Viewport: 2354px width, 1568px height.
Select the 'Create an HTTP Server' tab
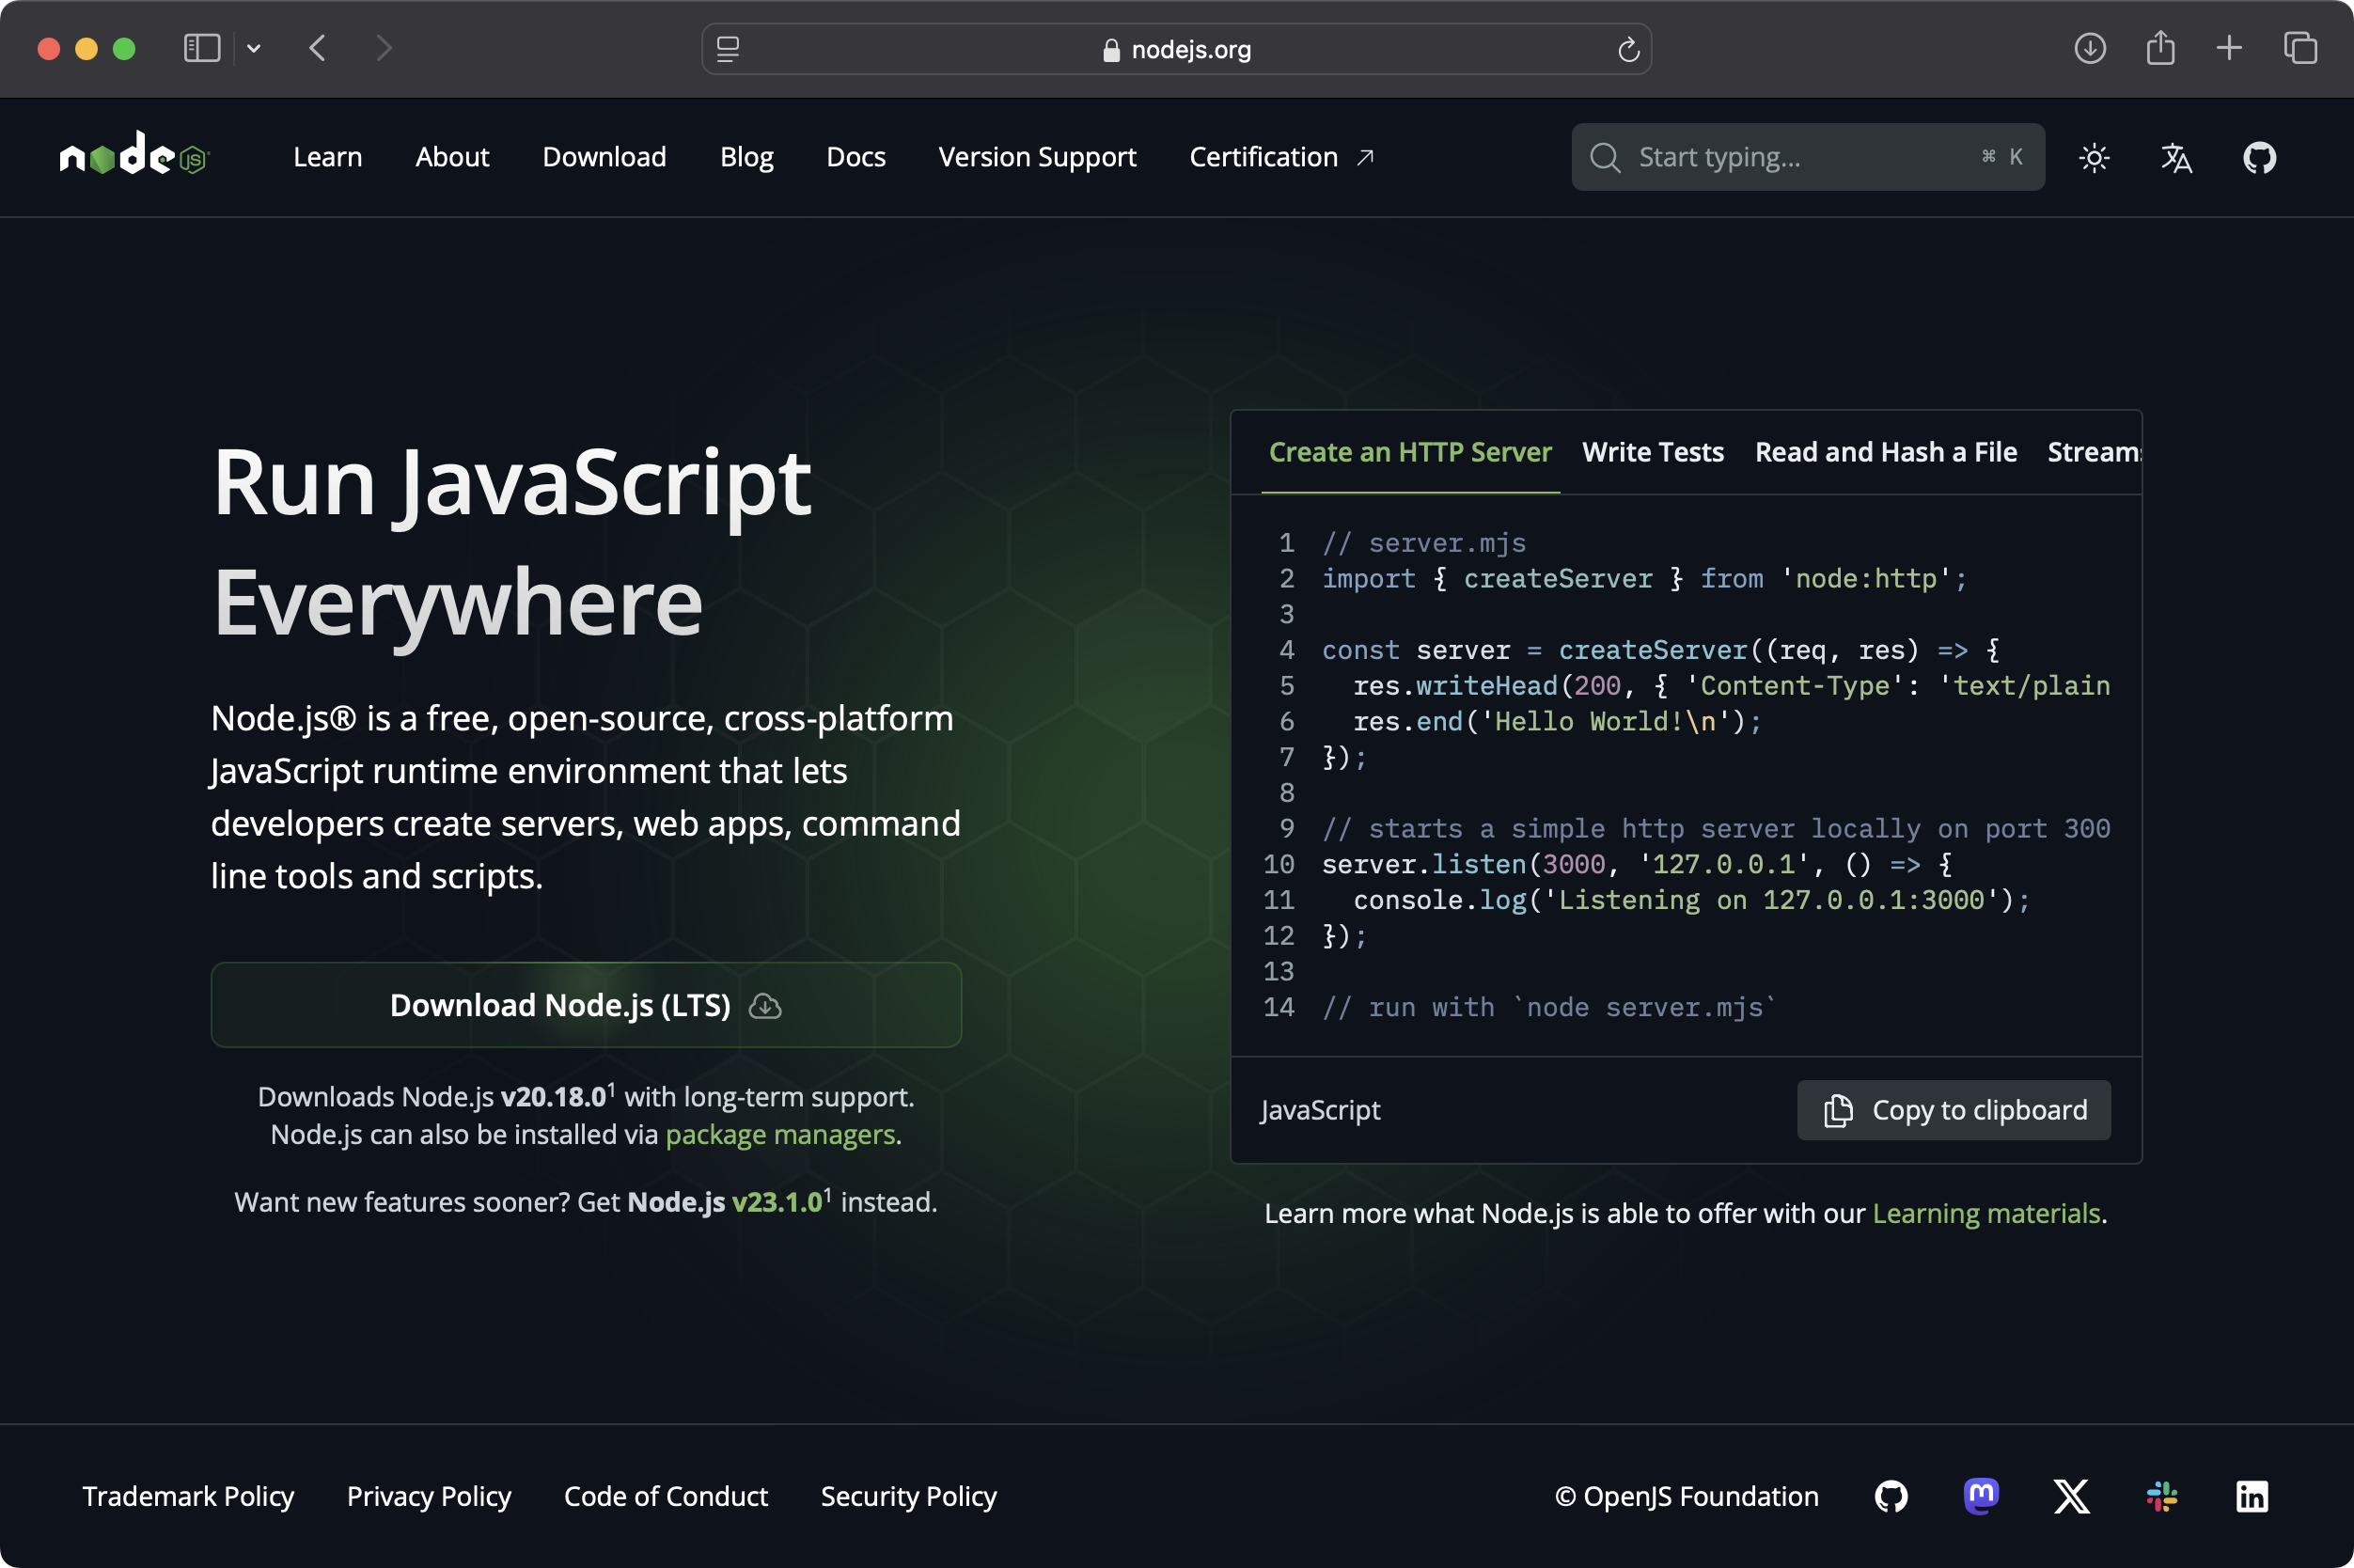(x=1411, y=451)
